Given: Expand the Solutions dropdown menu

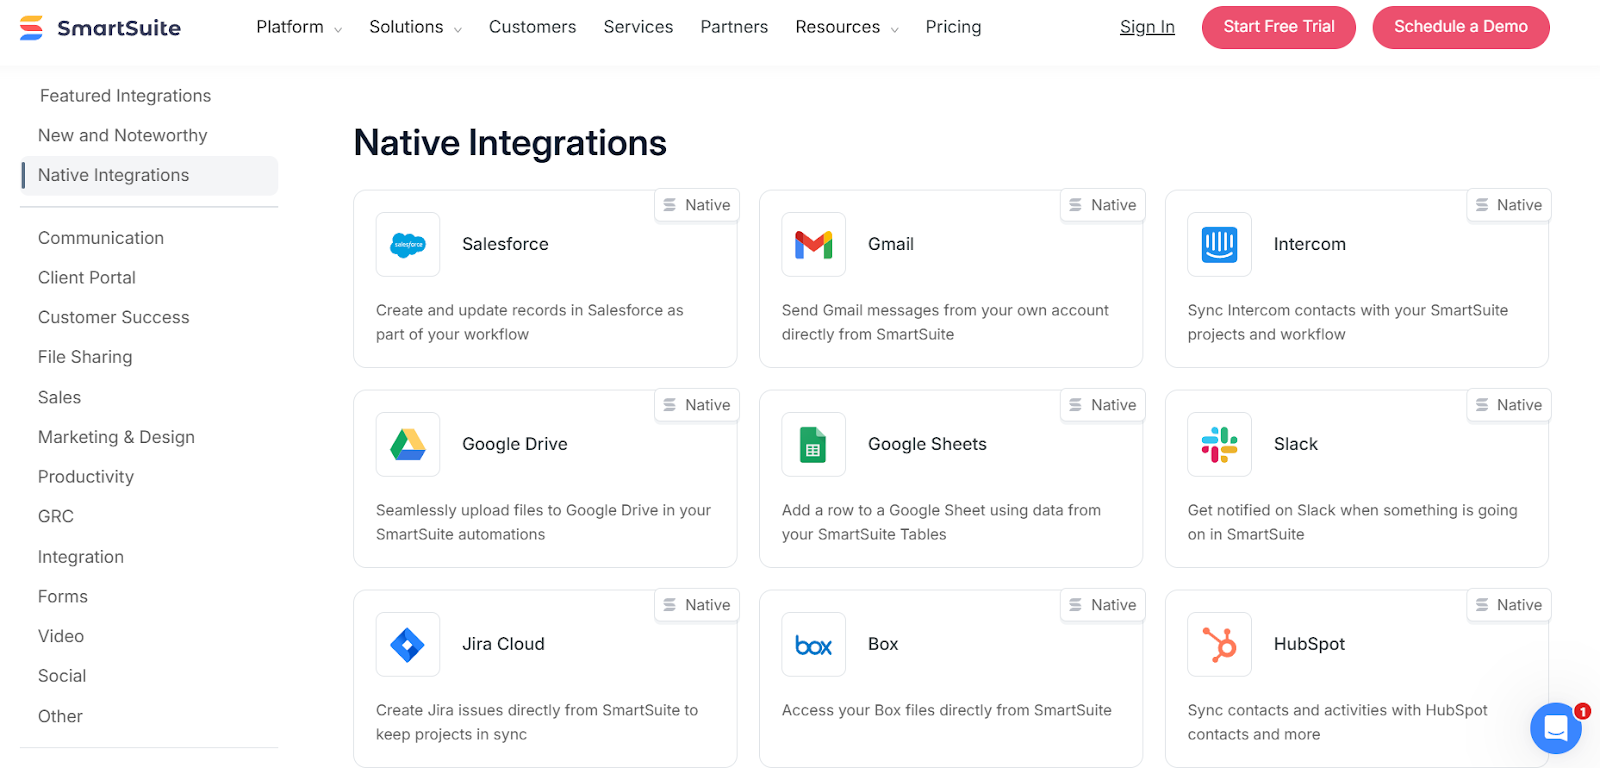Looking at the screenshot, I should pos(415,27).
